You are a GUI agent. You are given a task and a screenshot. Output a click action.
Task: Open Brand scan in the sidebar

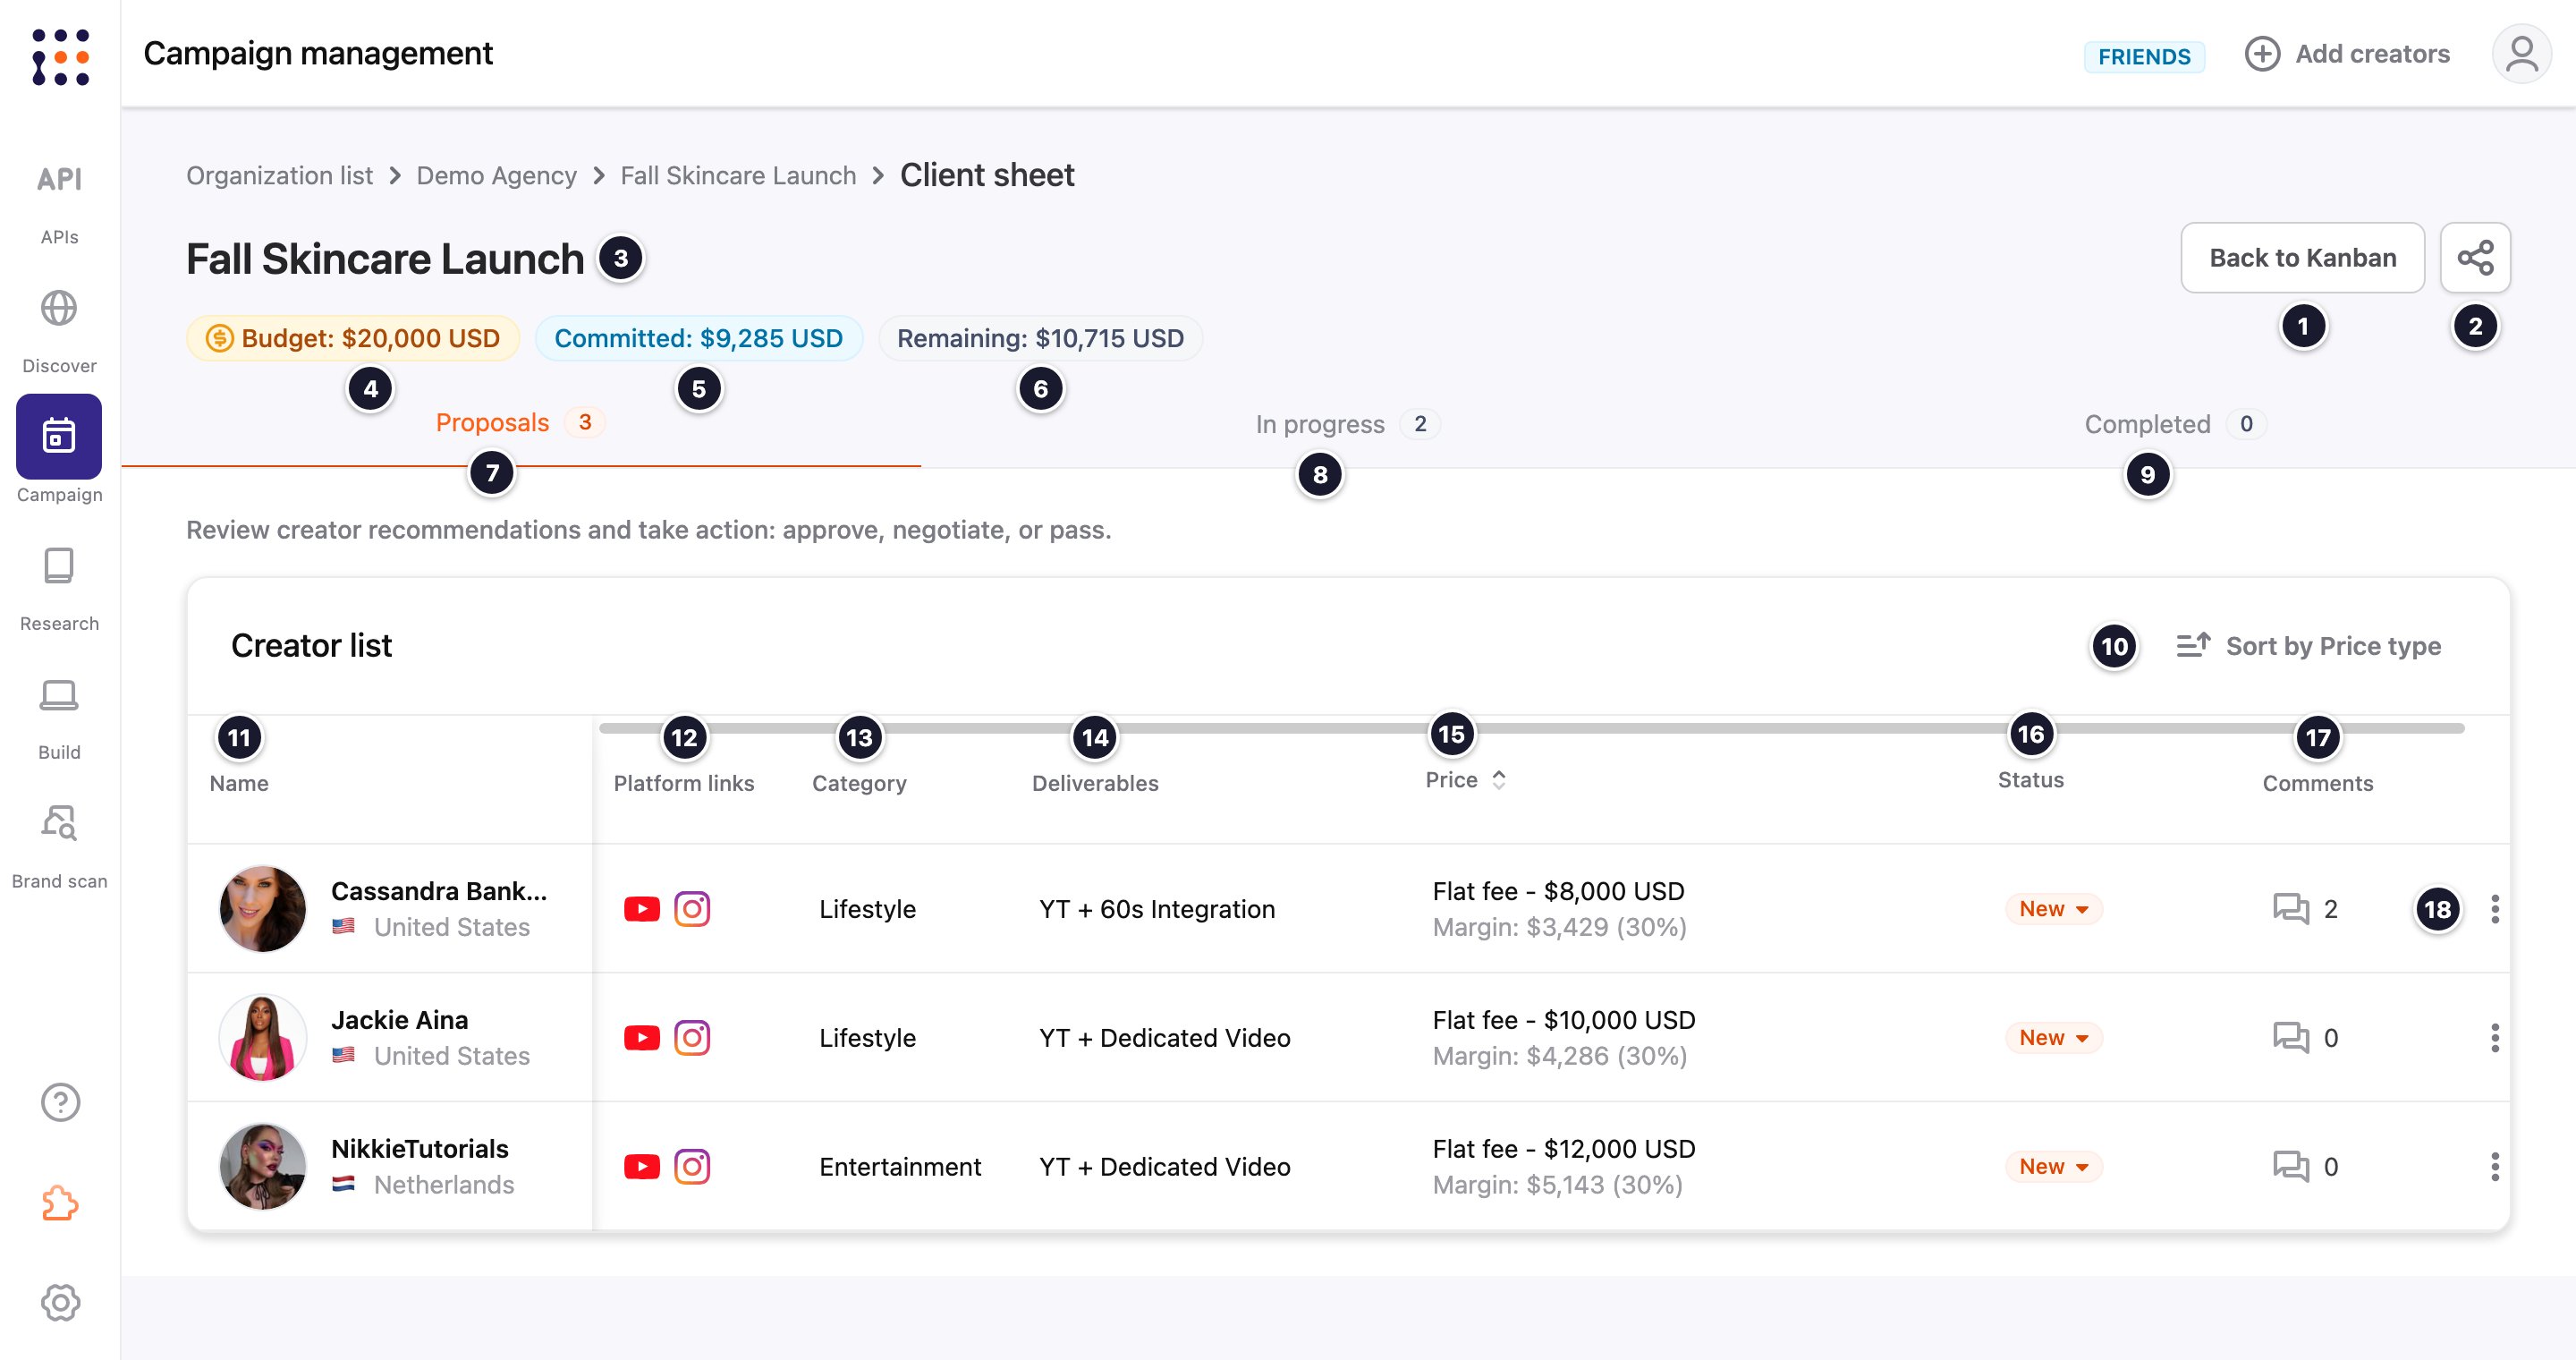59,846
